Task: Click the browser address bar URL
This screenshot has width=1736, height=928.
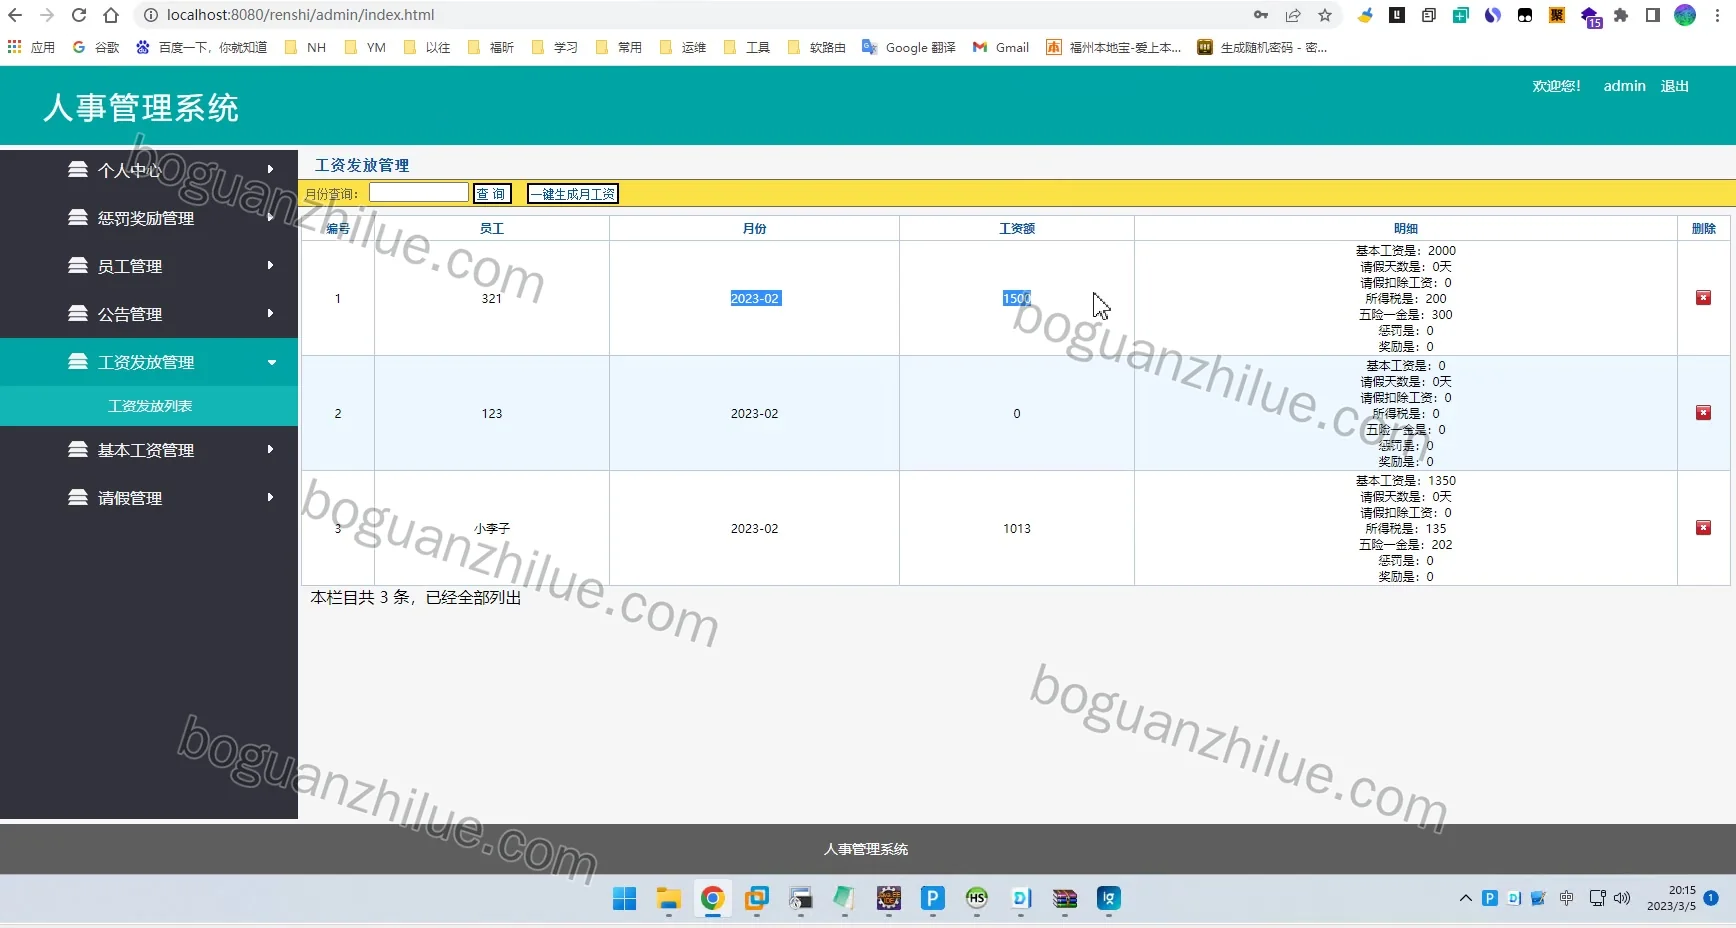Action: pyautogui.click(x=300, y=15)
